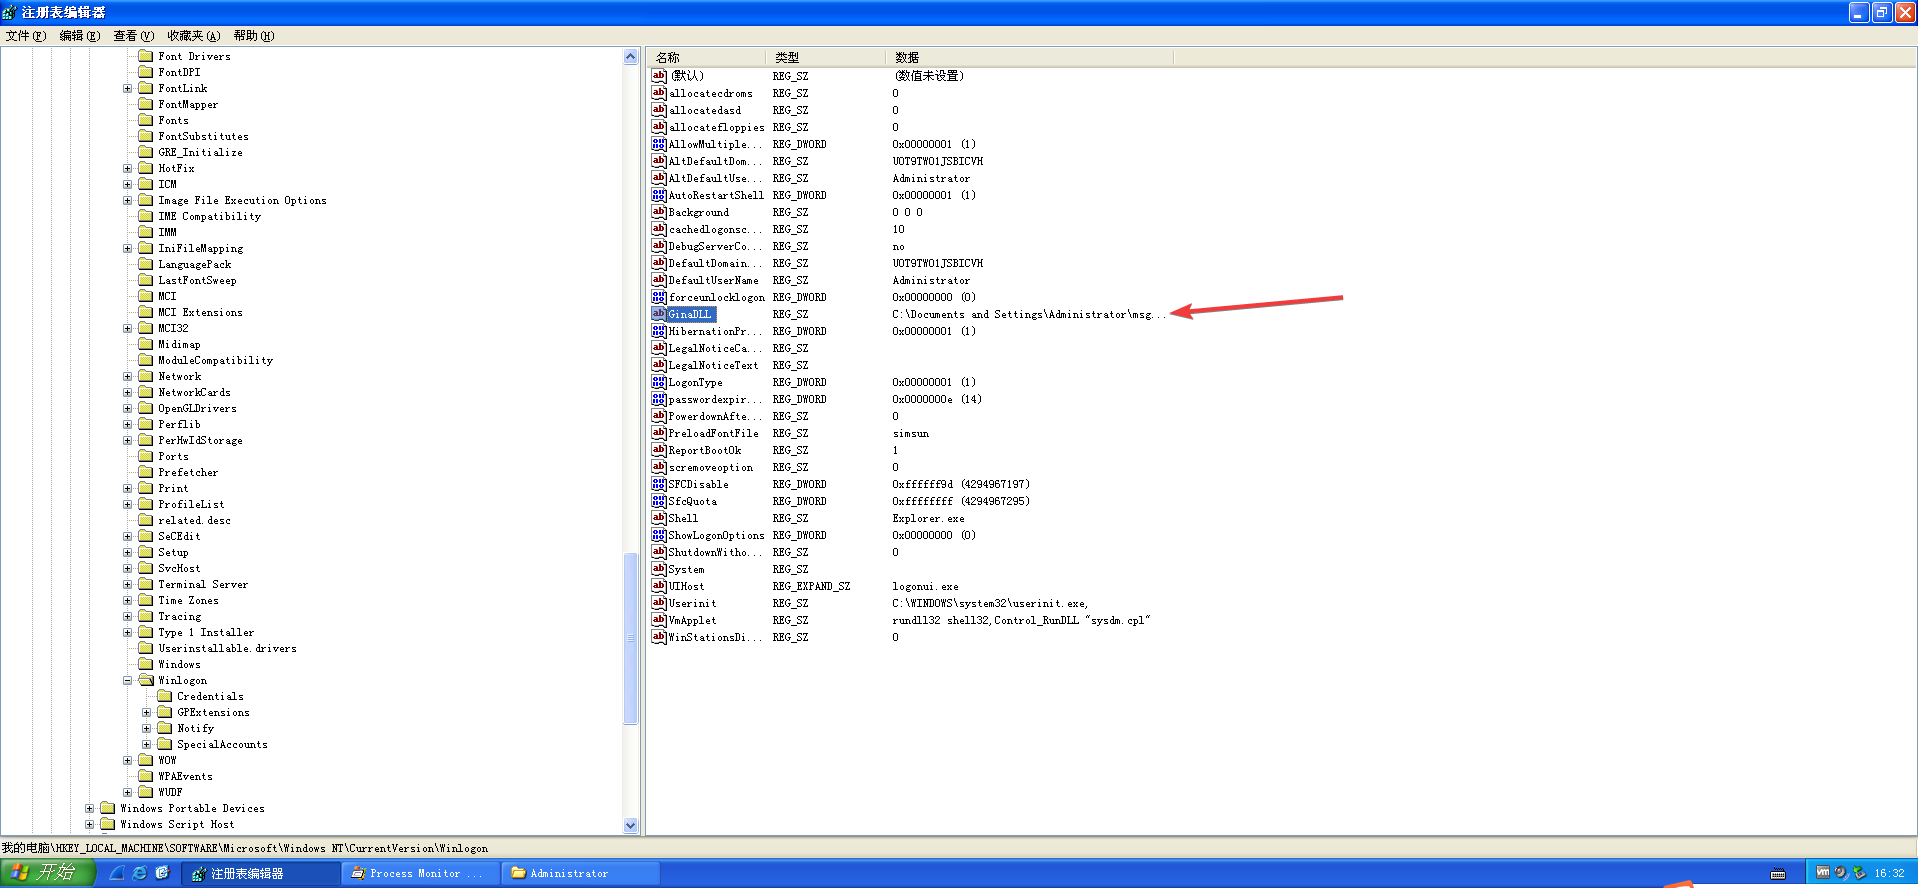Image resolution: width=1918 pixels, height=888 pixels.
Task: Click the DefaultUserName value icon
Action: tap(658, 280)
